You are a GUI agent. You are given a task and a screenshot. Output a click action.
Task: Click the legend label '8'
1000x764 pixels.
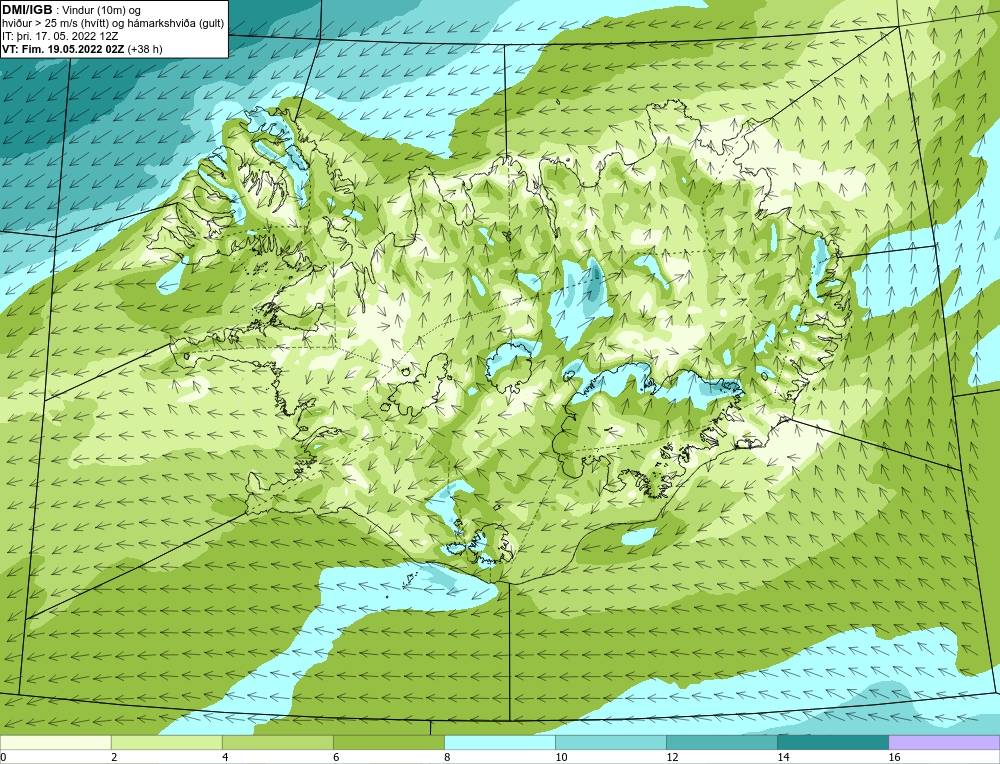(x=447, y=757)
